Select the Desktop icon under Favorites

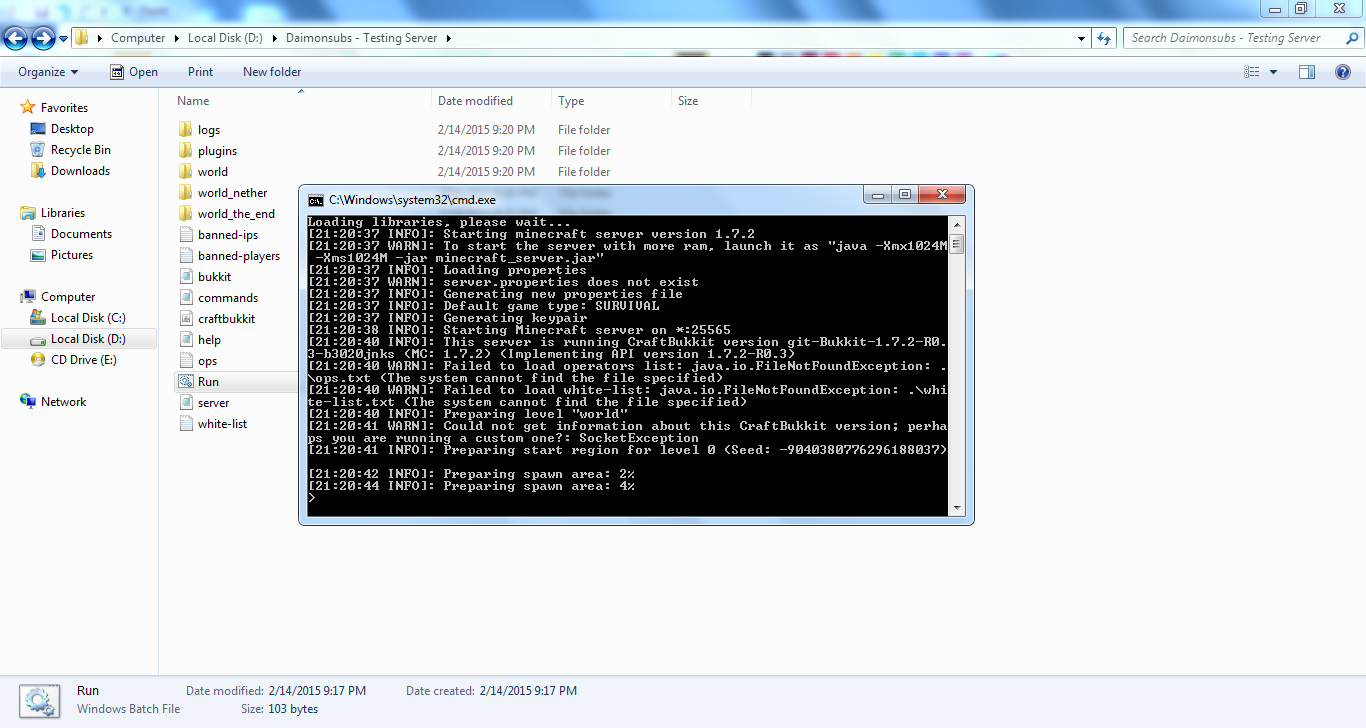click(x=38, y=129)
